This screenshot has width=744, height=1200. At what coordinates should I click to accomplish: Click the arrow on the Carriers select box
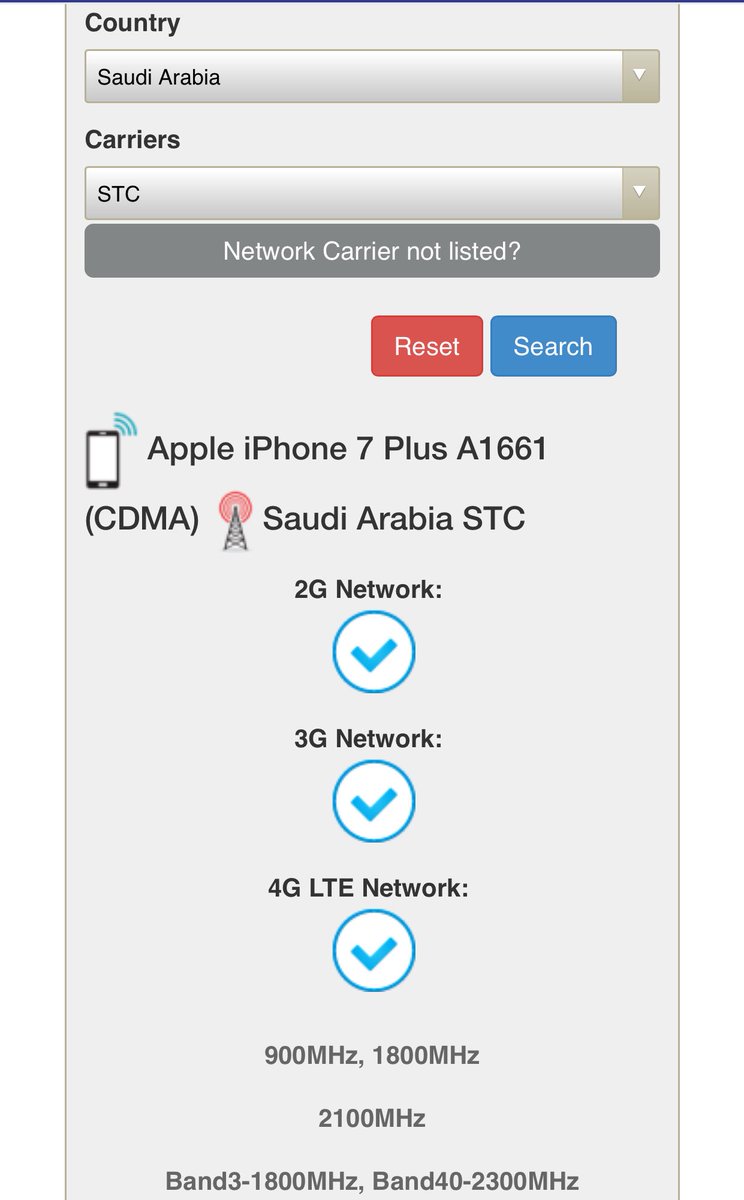[640, 193]
